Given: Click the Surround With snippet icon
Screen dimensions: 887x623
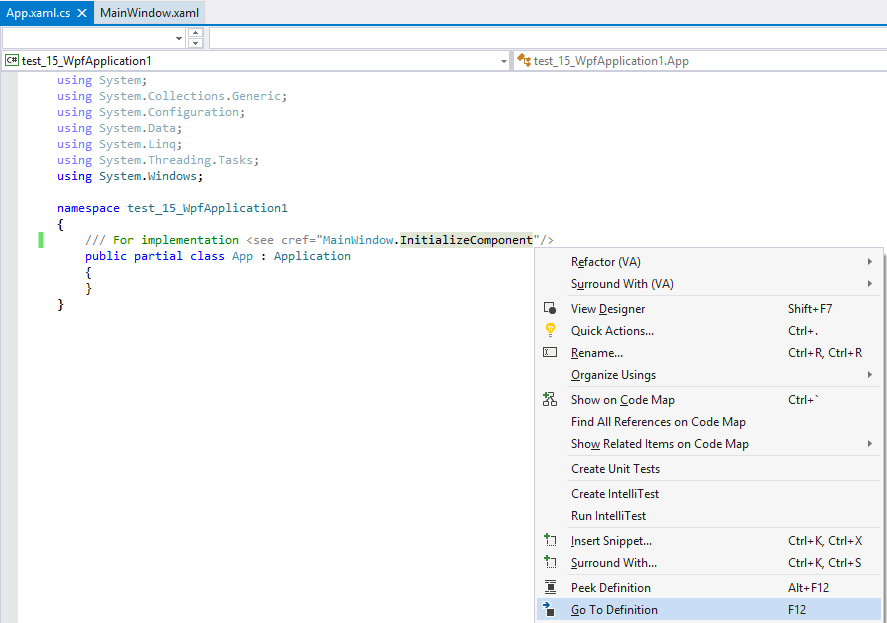Looking at the screenshot, I should pos(551,563).
